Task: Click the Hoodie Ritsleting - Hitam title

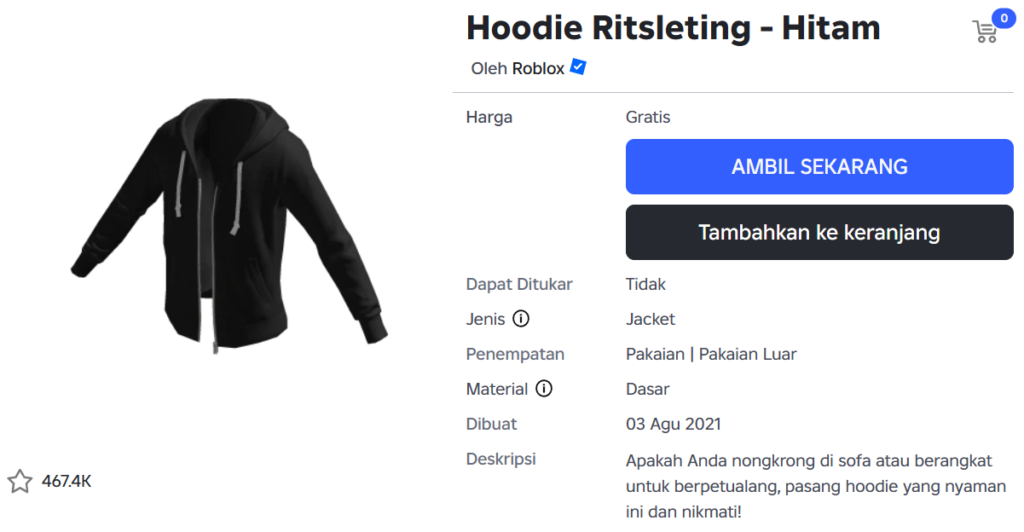Action: 673,28
